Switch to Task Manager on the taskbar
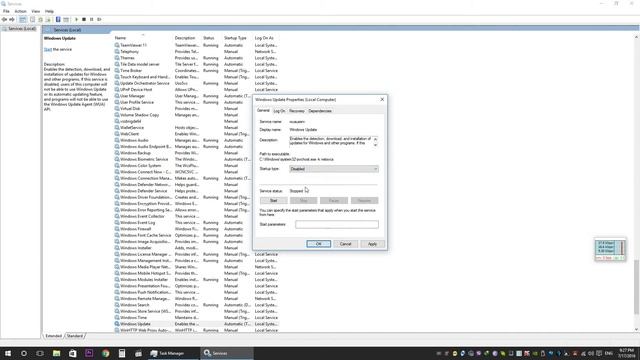The width and height of the screenshot is (640, 360). coord(172,353)
